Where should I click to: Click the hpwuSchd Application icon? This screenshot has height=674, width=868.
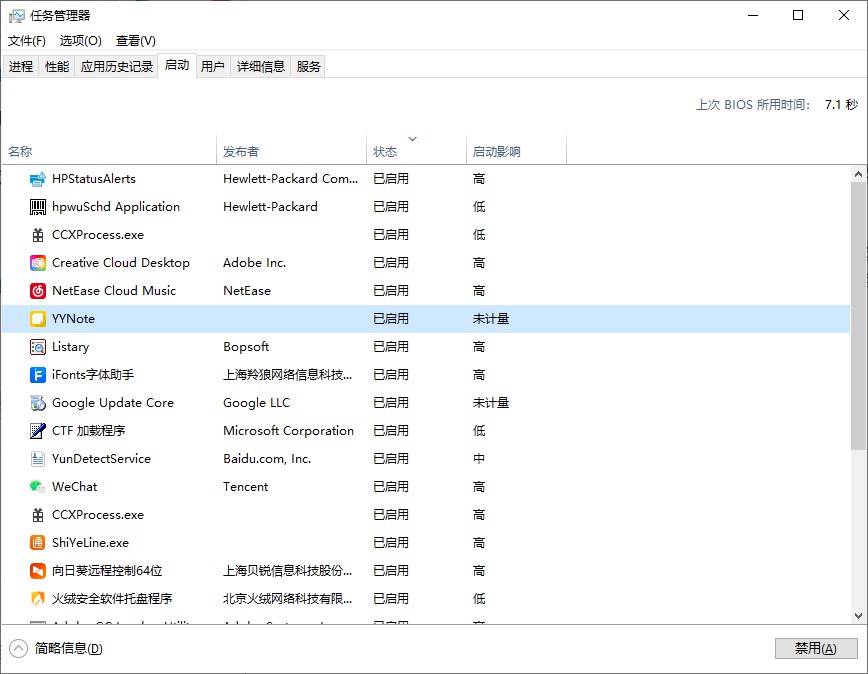[x=38, y=207]
